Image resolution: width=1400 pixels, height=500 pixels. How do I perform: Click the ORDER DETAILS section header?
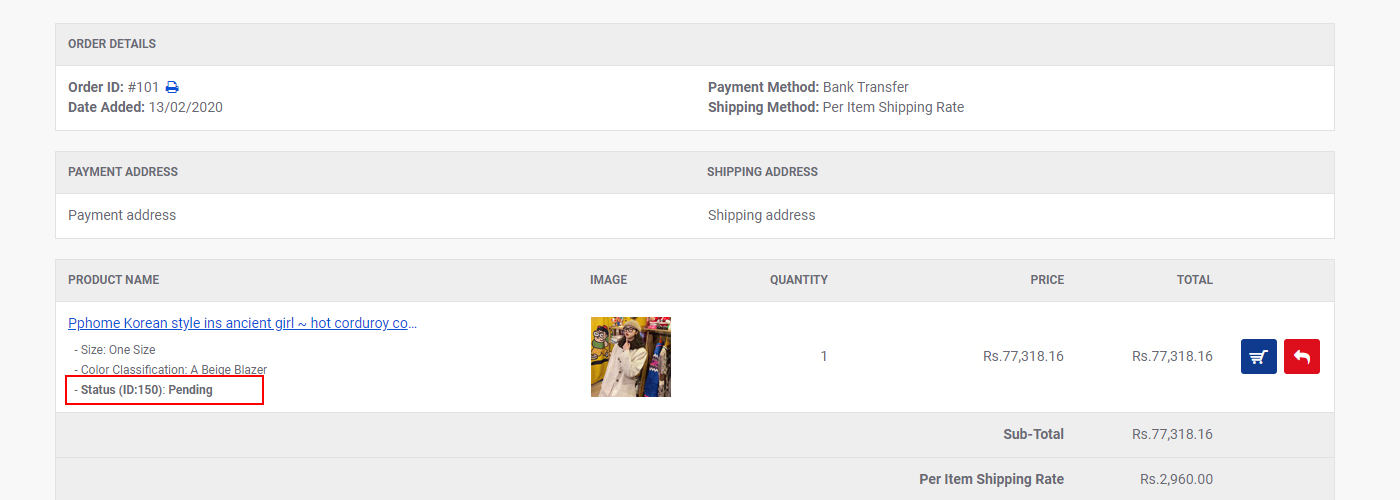coord(112,44)
